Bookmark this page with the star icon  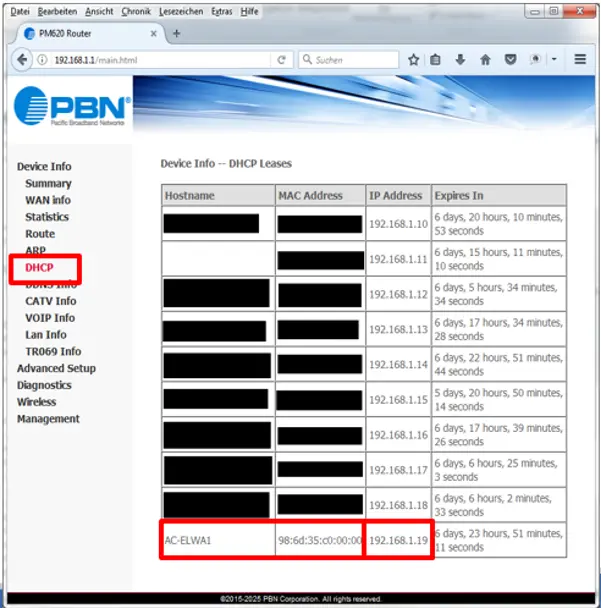413,60
